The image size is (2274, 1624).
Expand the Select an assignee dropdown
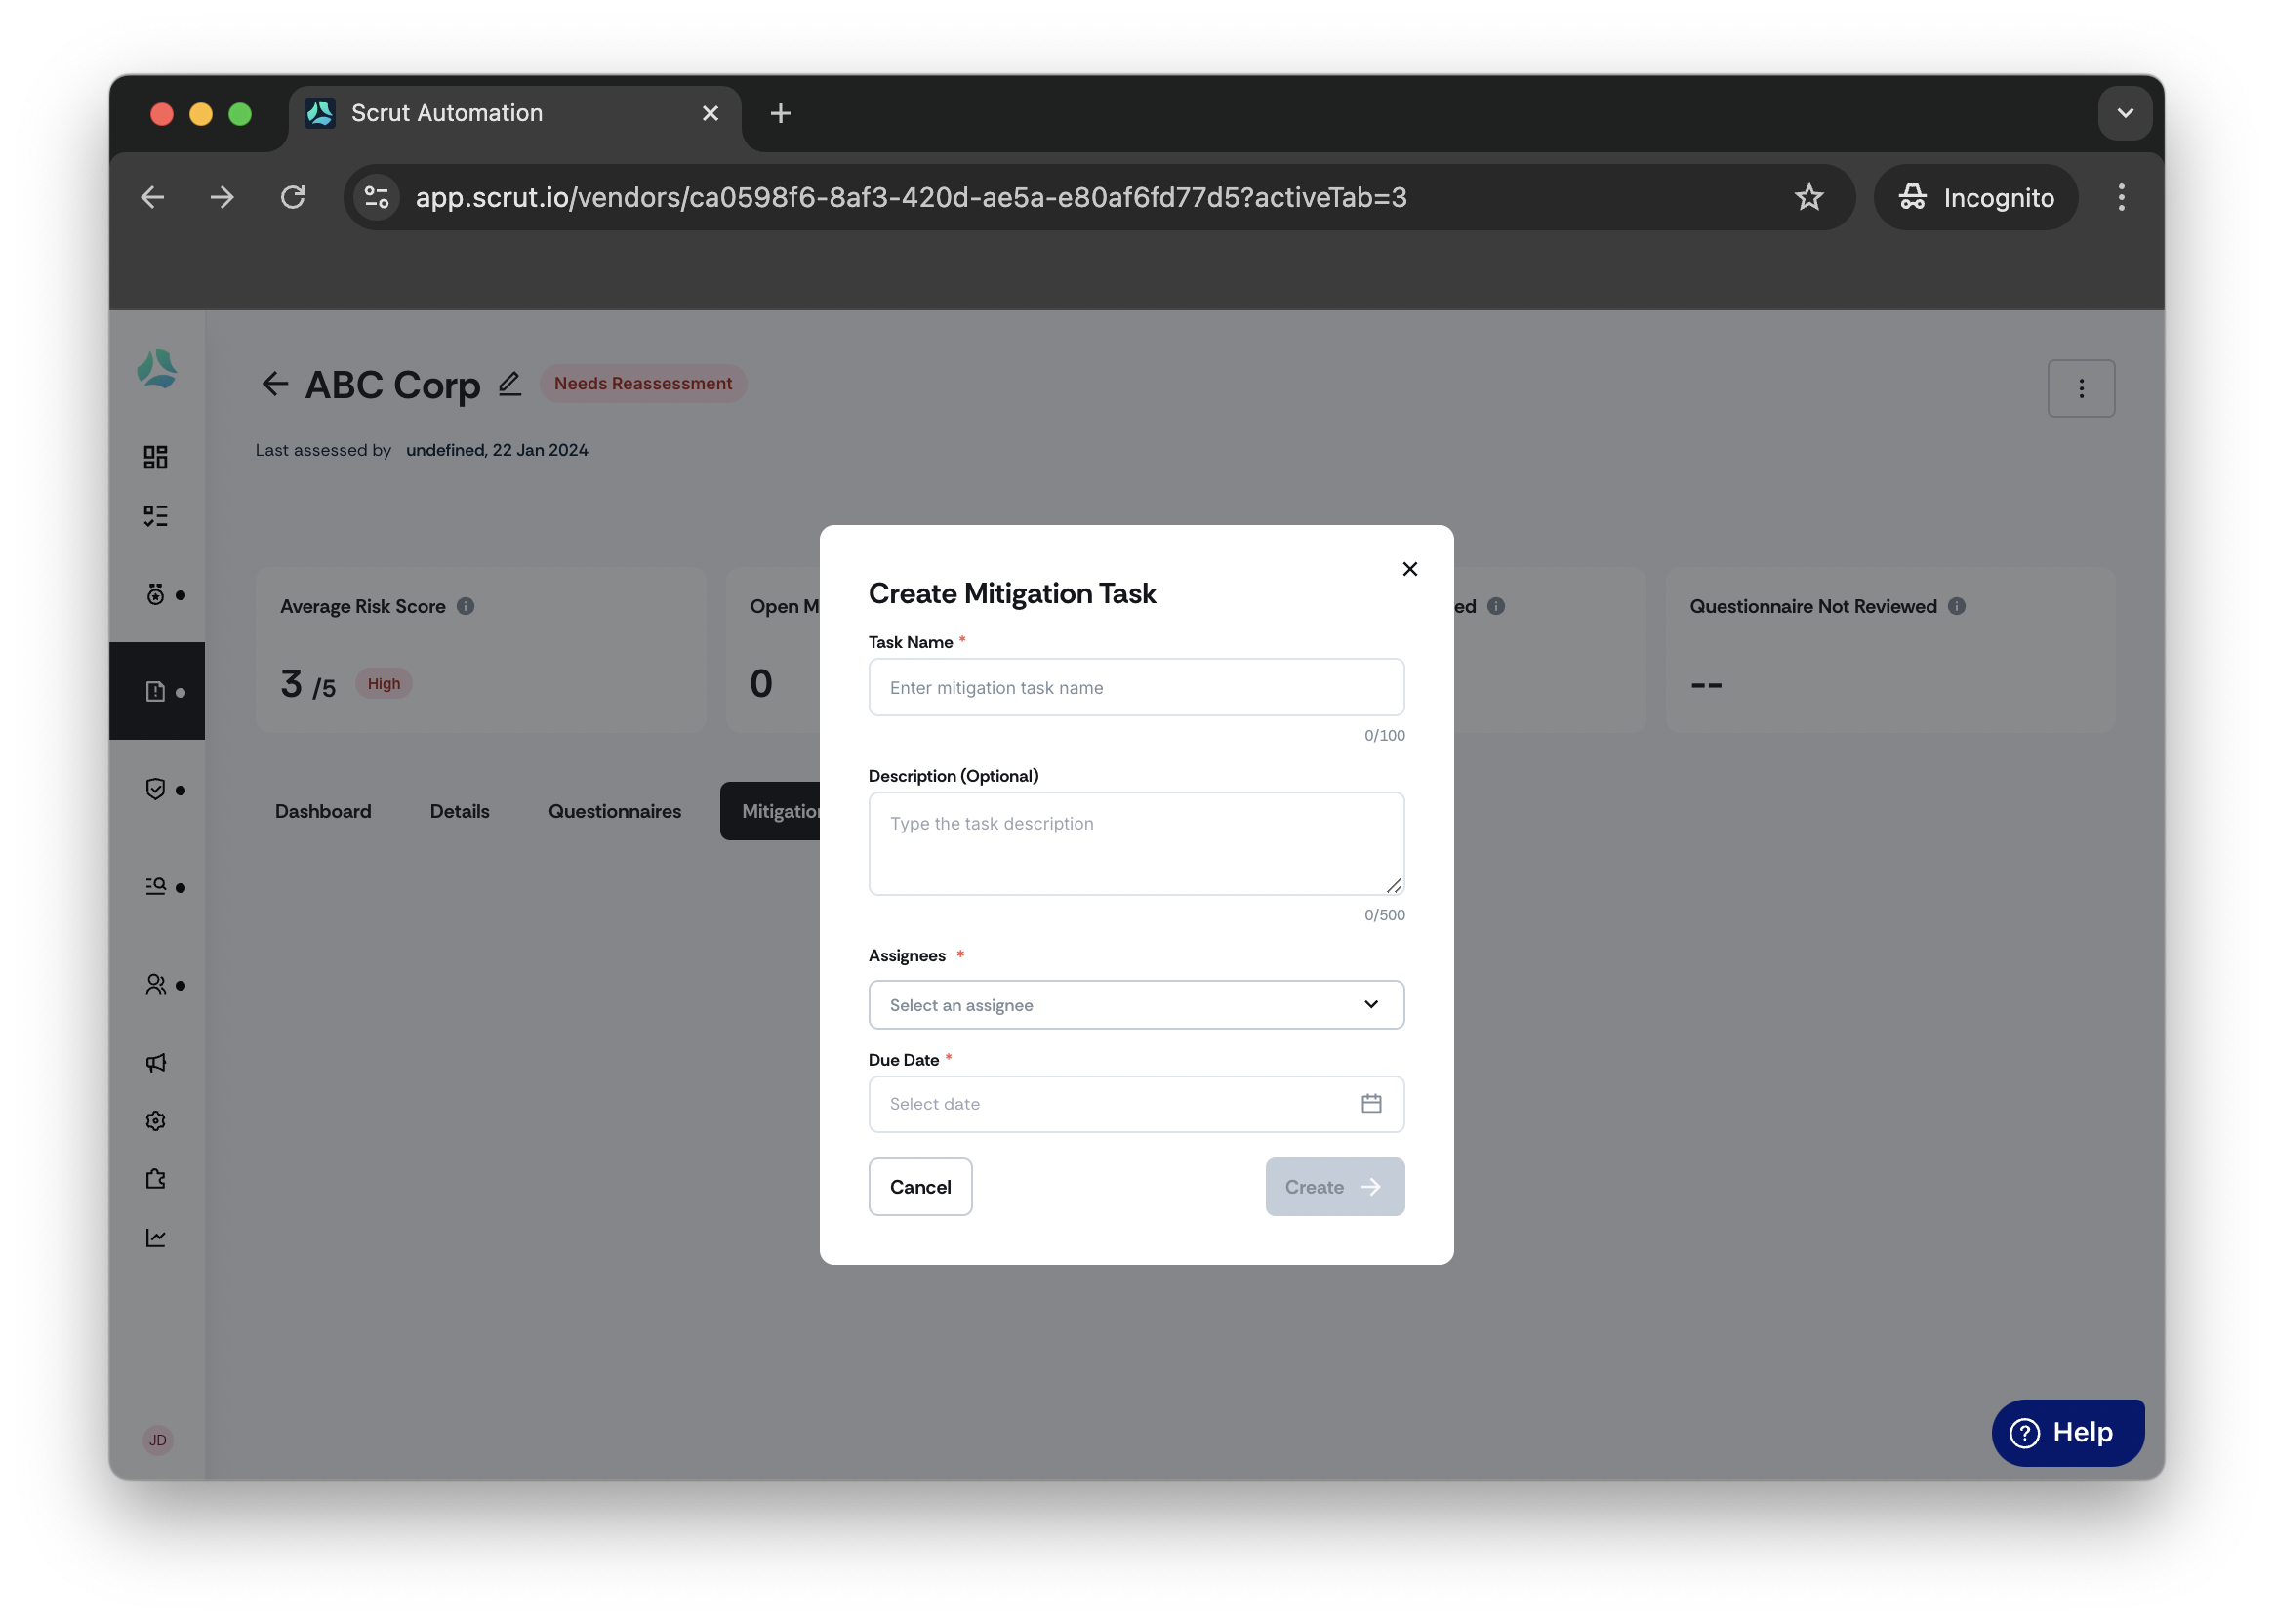(1136, 1004)
